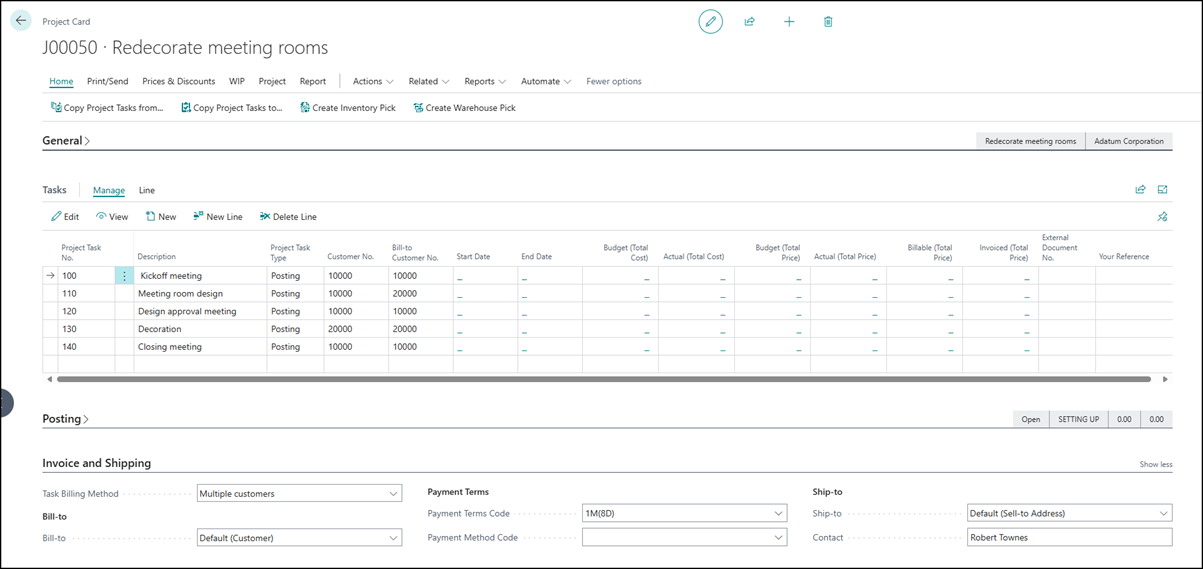The image size is (1203, 569).
Task: Click the share icon in page header
Action: pyautogui.click(x=749, y=21)
